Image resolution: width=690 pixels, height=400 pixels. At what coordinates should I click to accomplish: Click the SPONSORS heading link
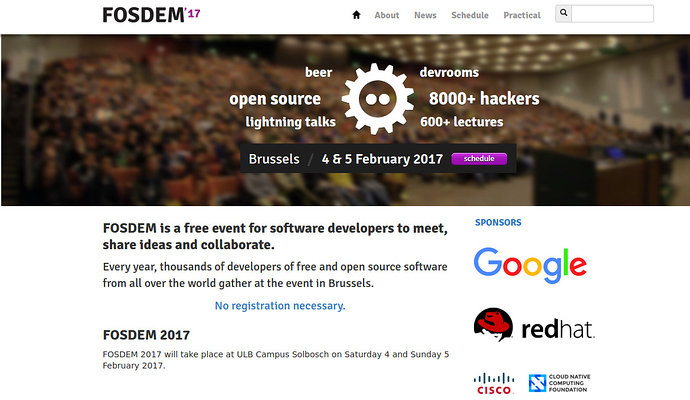pyautogui.click(x=498, y=222)
